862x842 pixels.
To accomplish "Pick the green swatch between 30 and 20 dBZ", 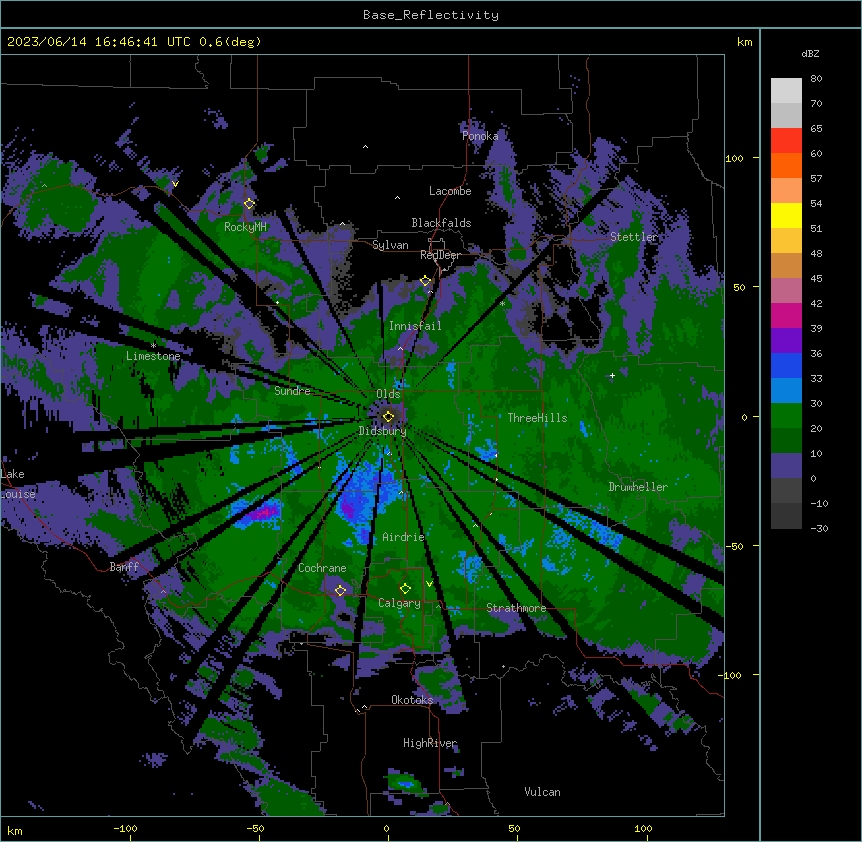I will coord(786,416).
